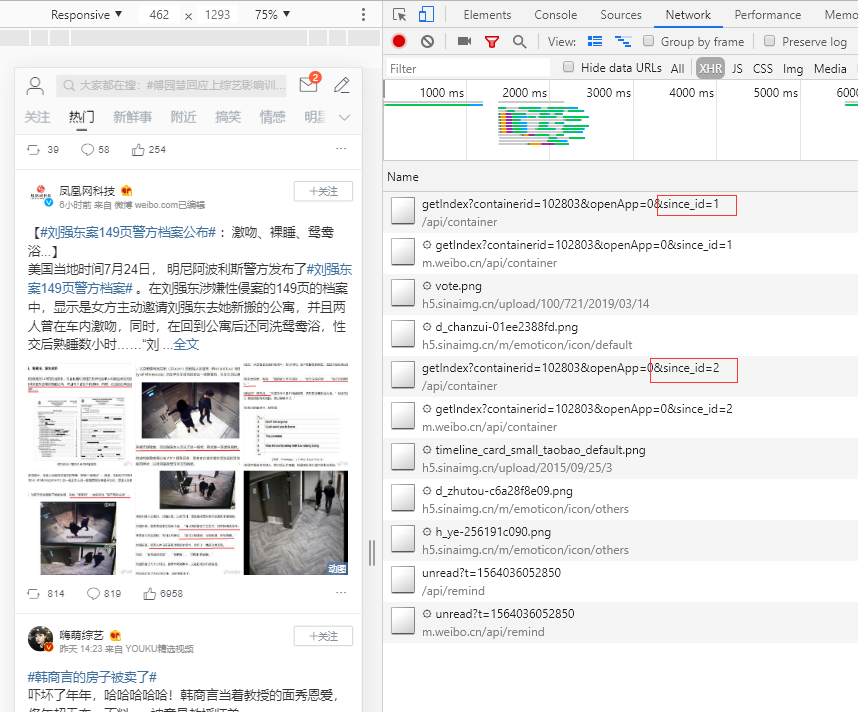Toggle device toolbar icon in DevTools
Screen dimensions: 858x712
426,14
